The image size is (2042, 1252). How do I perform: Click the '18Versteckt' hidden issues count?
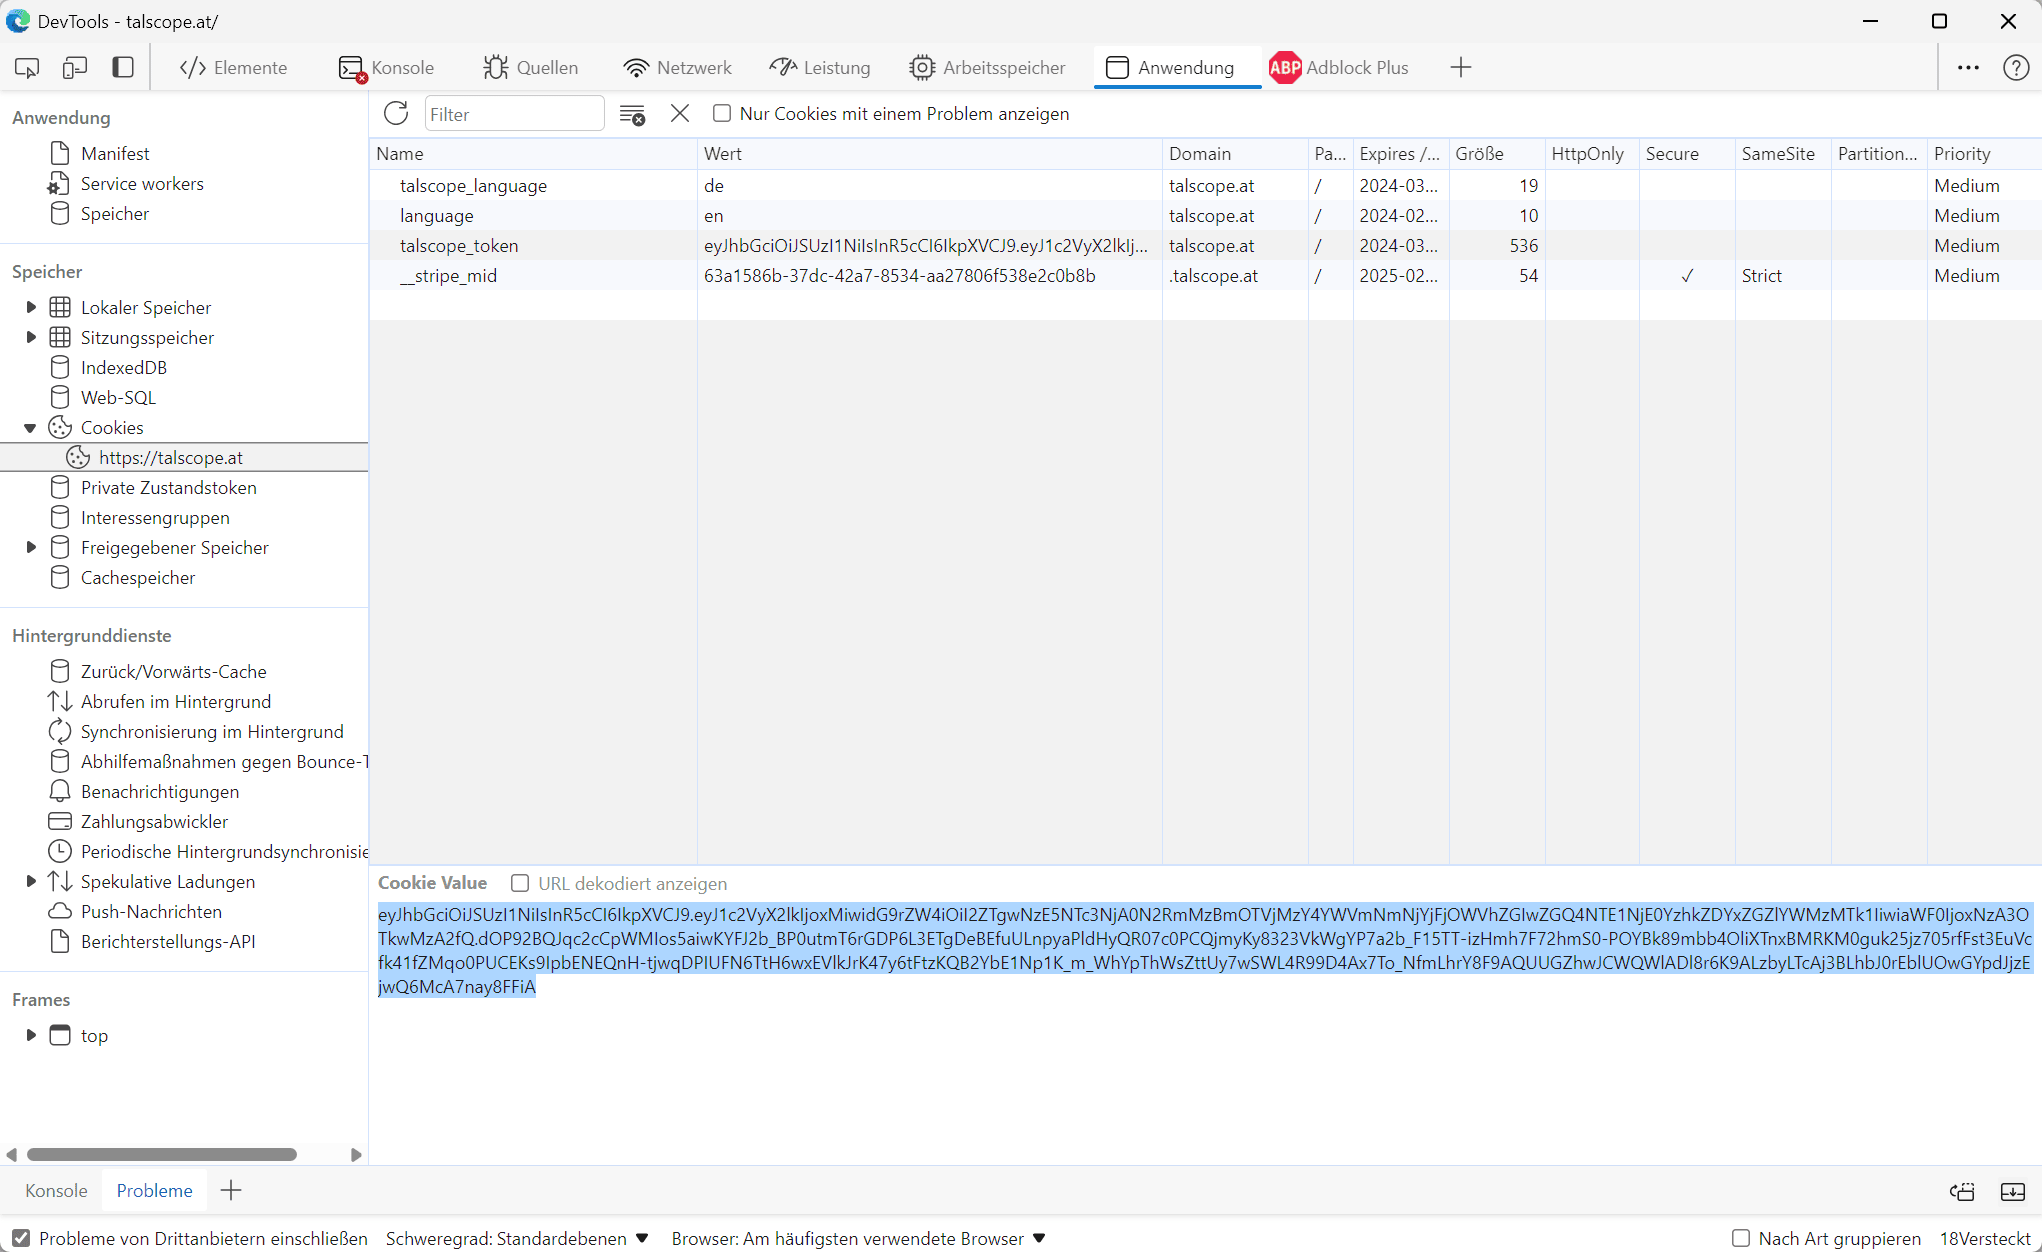1984,1238
